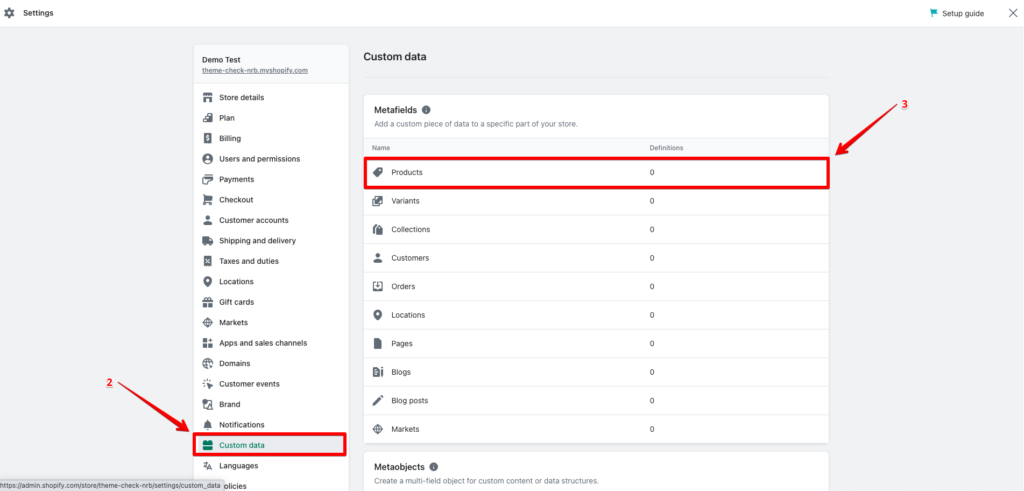Click the Markets globe icon in sidebar
Screen dimensions: 1024x491
click(x=208, y=323)
